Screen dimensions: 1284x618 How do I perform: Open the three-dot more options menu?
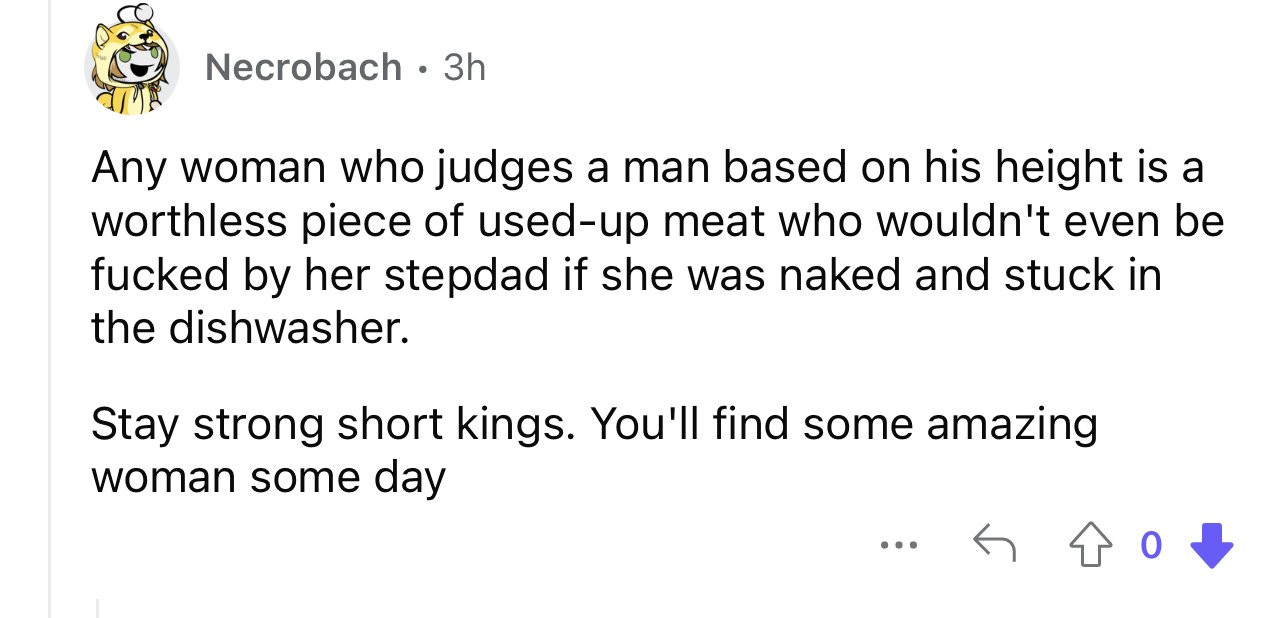[896, 547]
